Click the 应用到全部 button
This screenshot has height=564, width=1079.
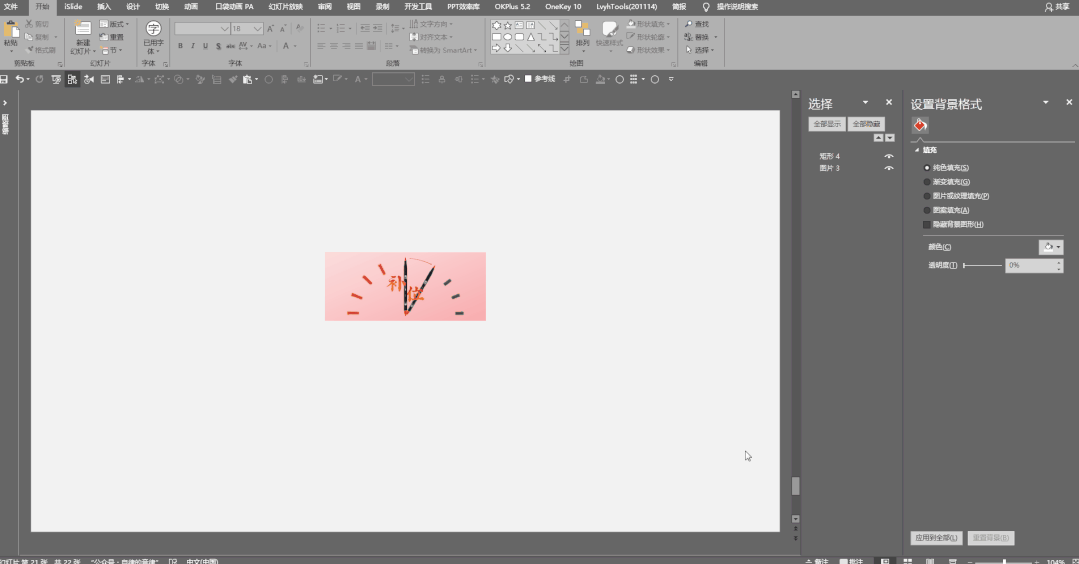tap(937, 538)
